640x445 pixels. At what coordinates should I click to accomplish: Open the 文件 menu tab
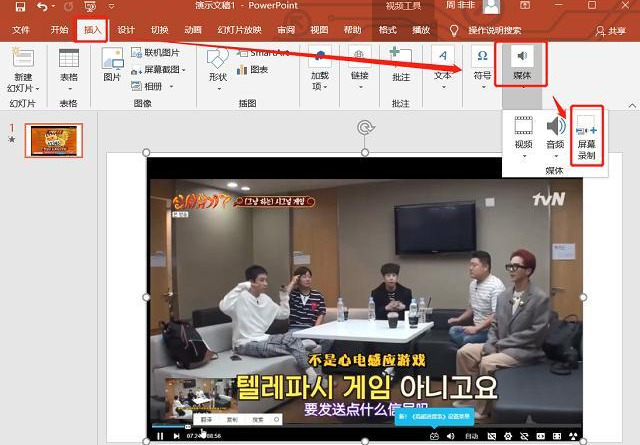21,30
